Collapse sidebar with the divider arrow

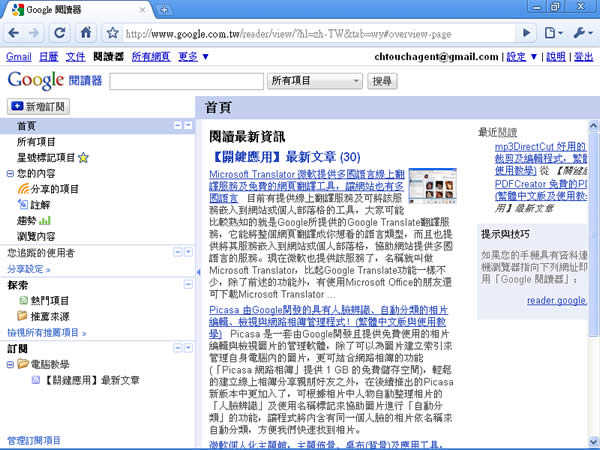point(198,272)
